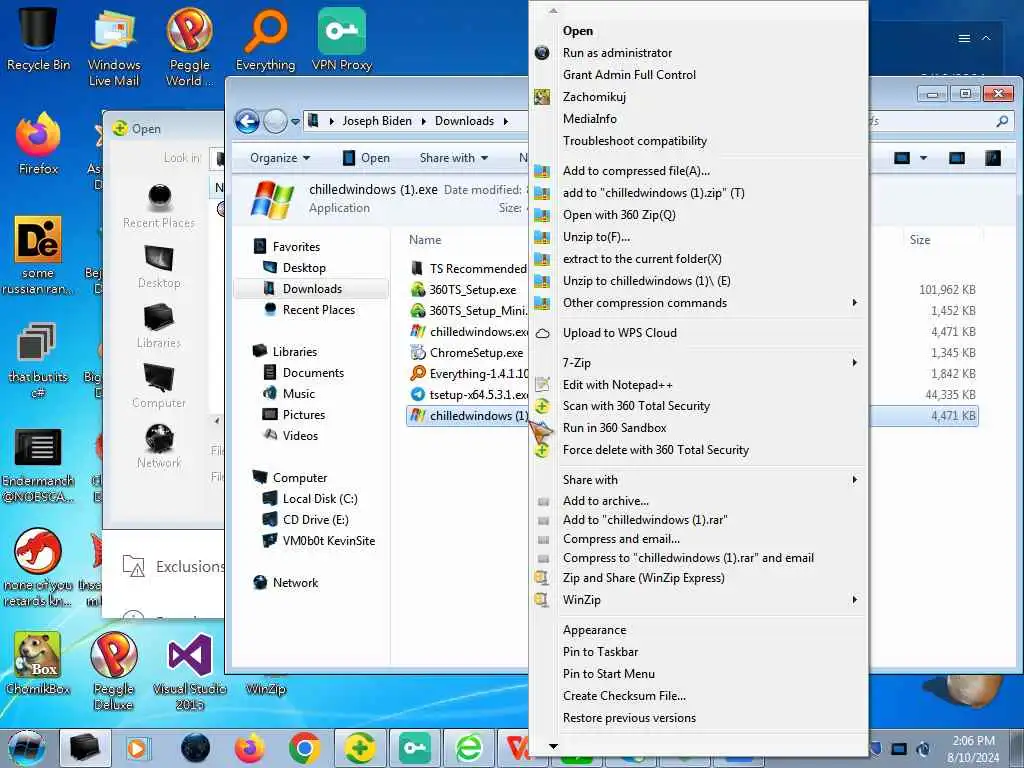Open the change view dropdown arrow

coord(923,157)
